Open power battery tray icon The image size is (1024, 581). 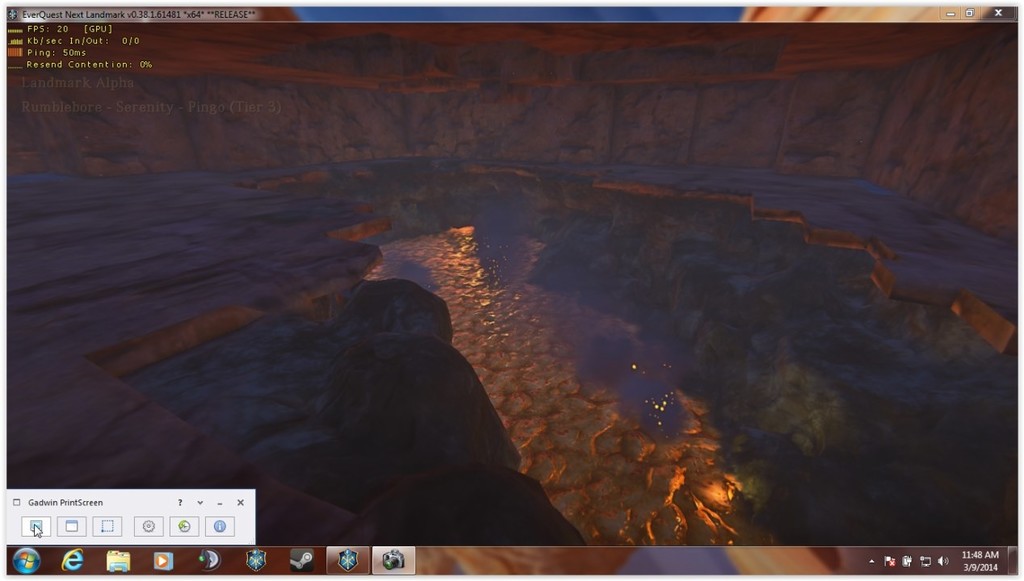coord(907,561)
